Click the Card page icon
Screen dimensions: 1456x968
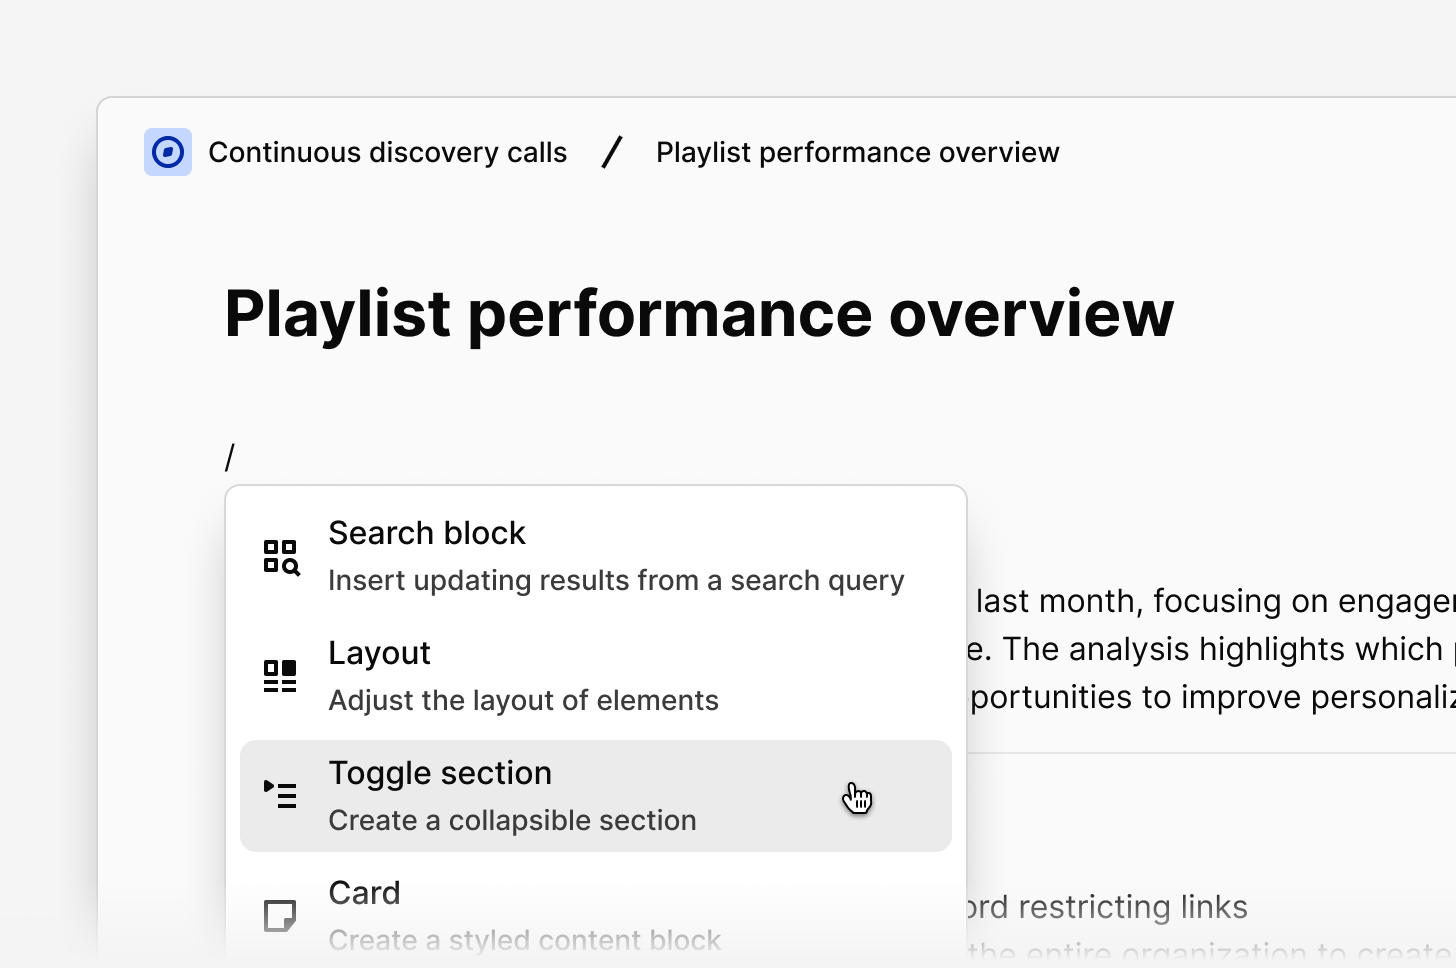tap(281, 915)
